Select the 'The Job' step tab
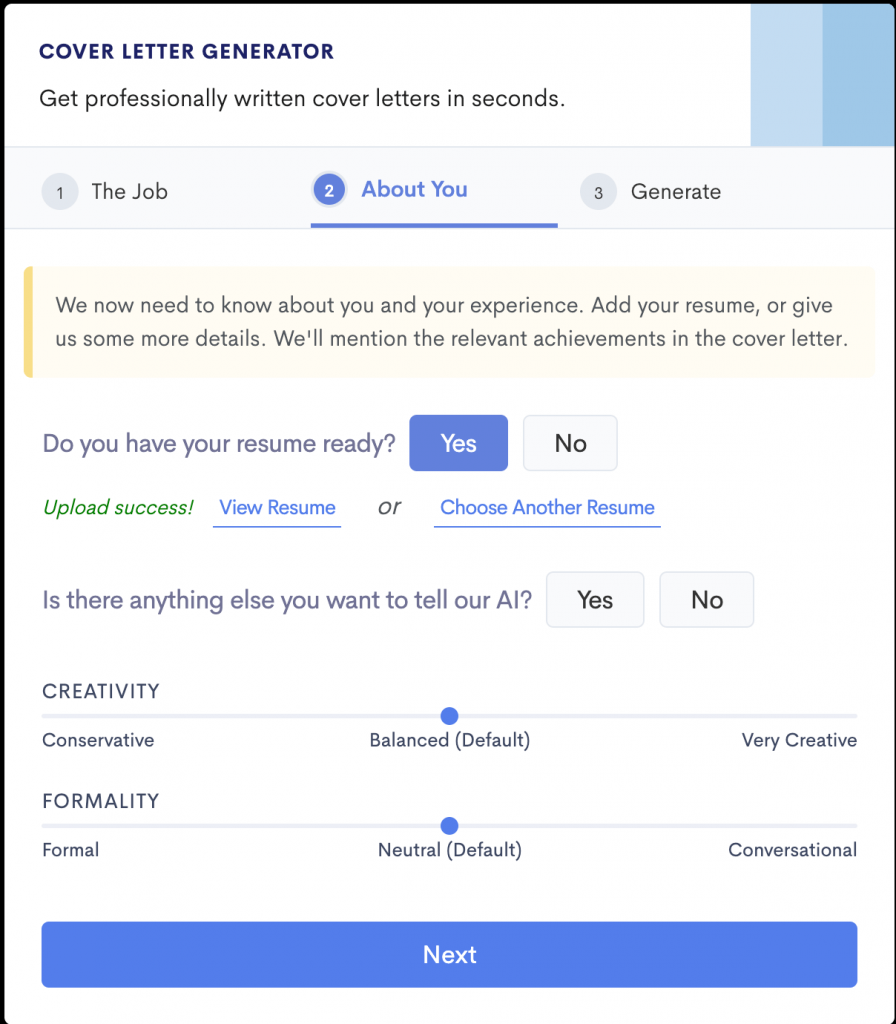896x1024 pixels. (128, 191)
